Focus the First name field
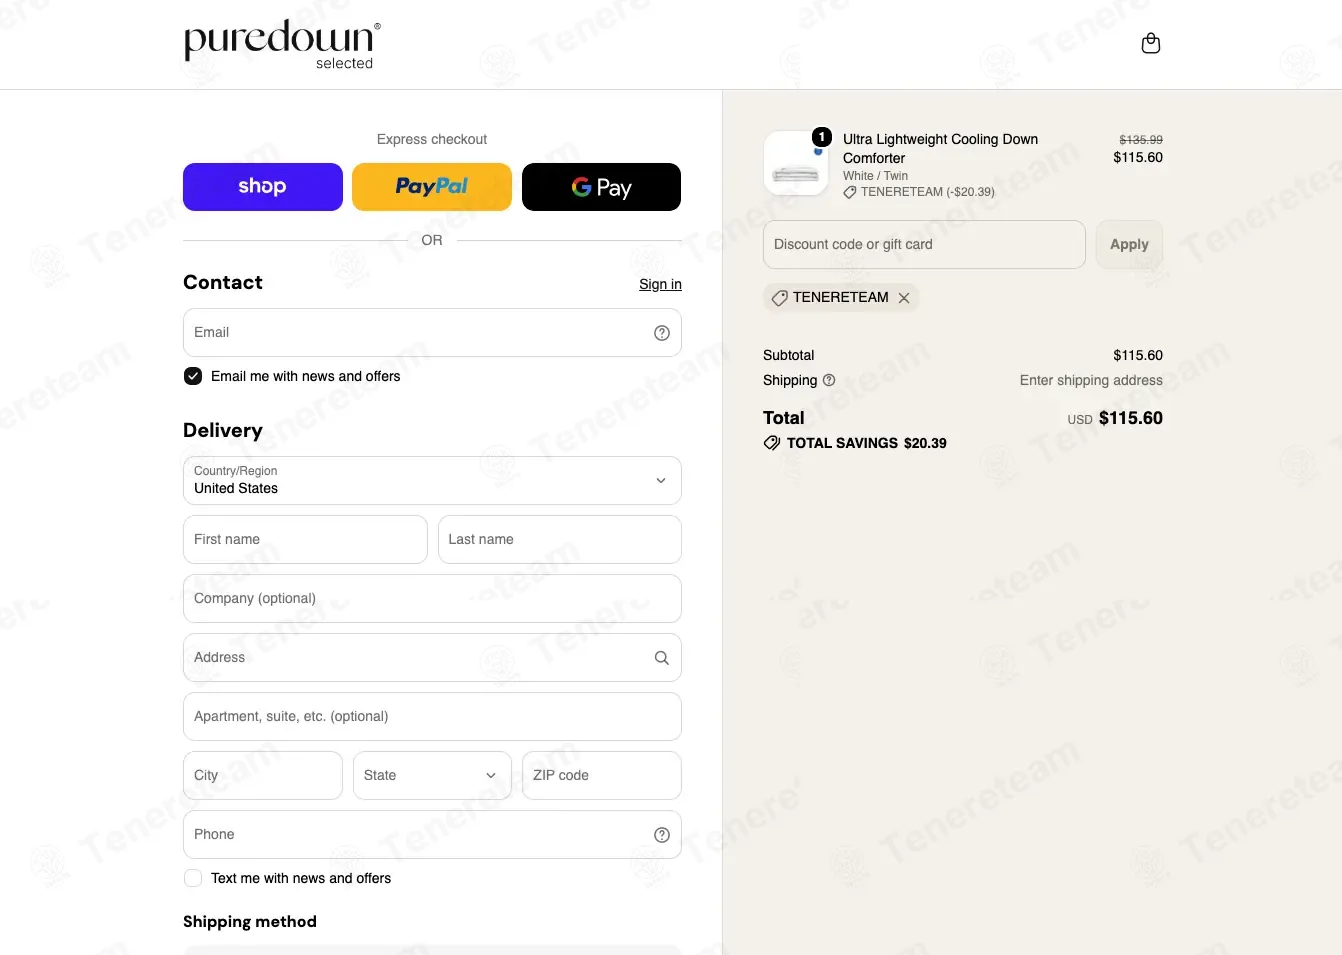 point(305,540)
